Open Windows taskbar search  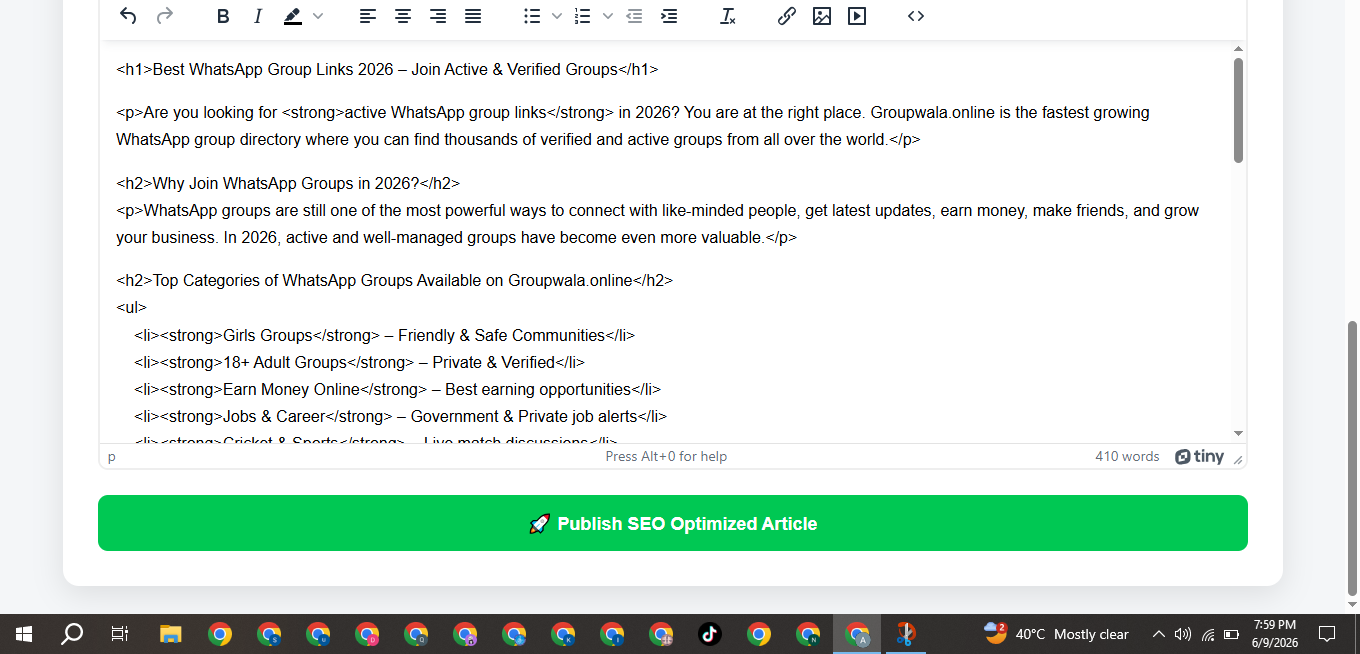[72, 634]
